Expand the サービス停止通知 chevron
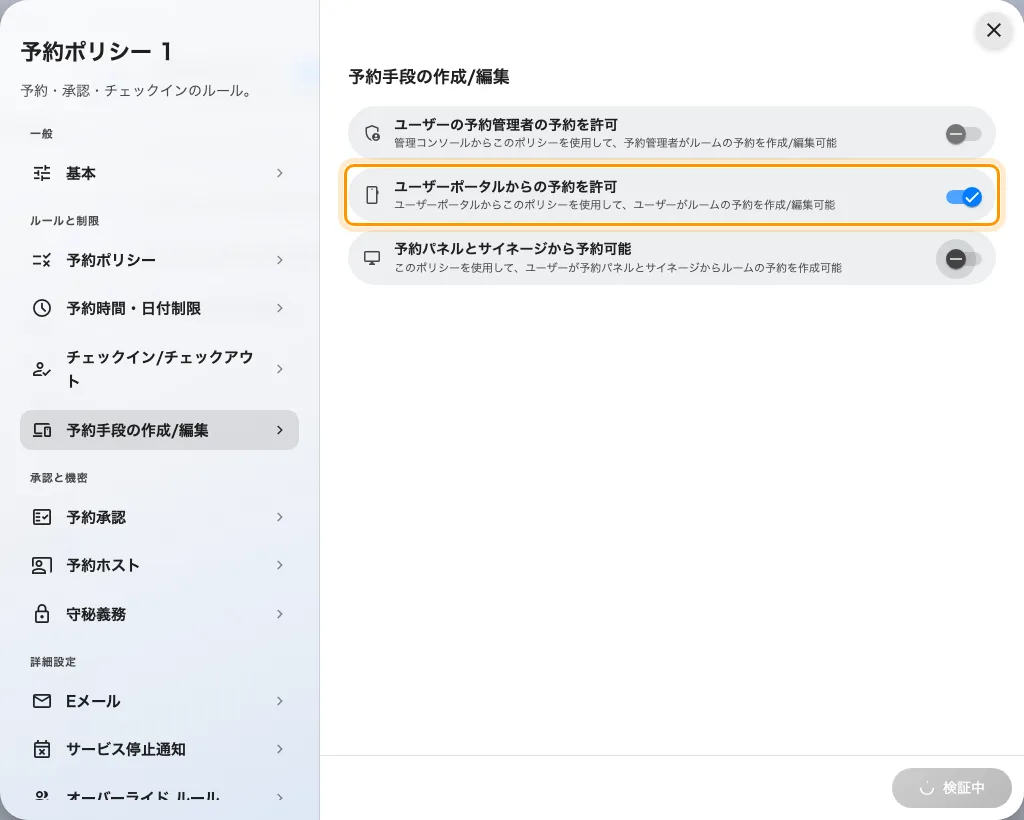 (x=280, y=749)
